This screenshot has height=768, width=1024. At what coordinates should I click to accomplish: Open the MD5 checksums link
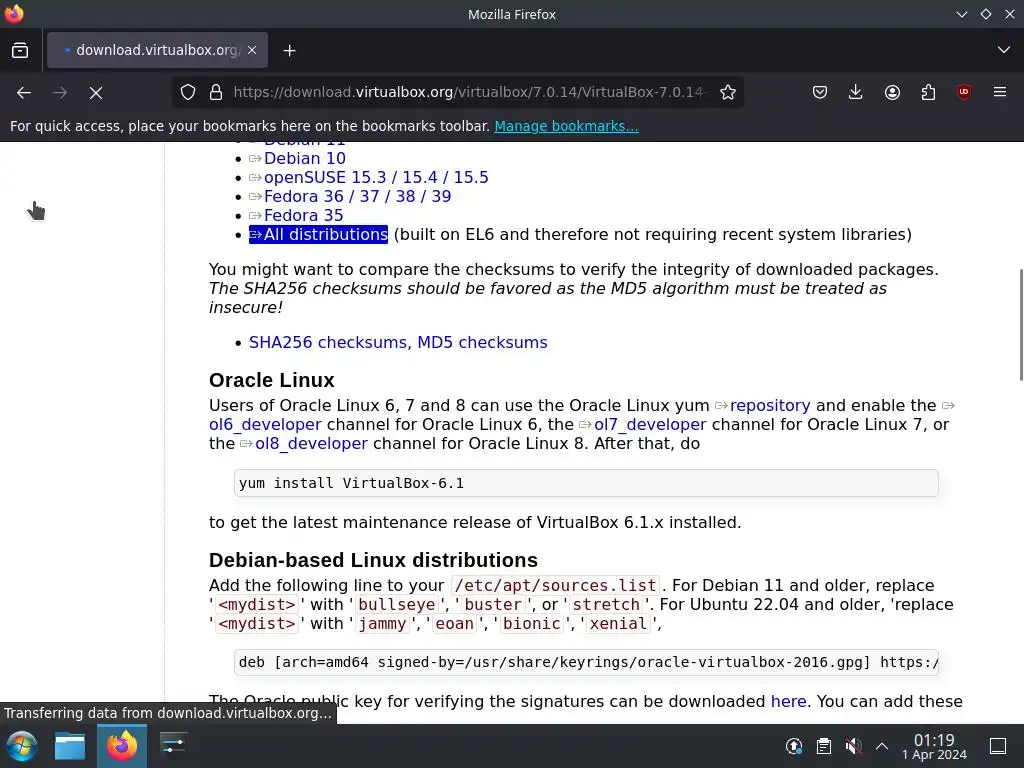(482, 342)
